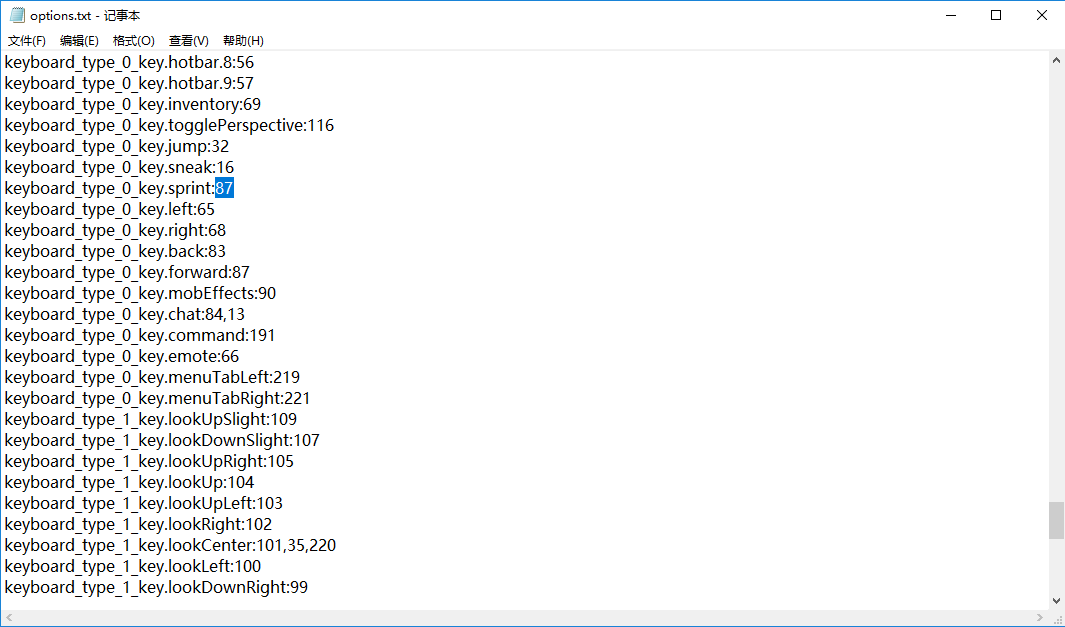Click the key.back:83 line
Image resolution: width=1065 pixels, height=627 pixels.
[115, 251]
